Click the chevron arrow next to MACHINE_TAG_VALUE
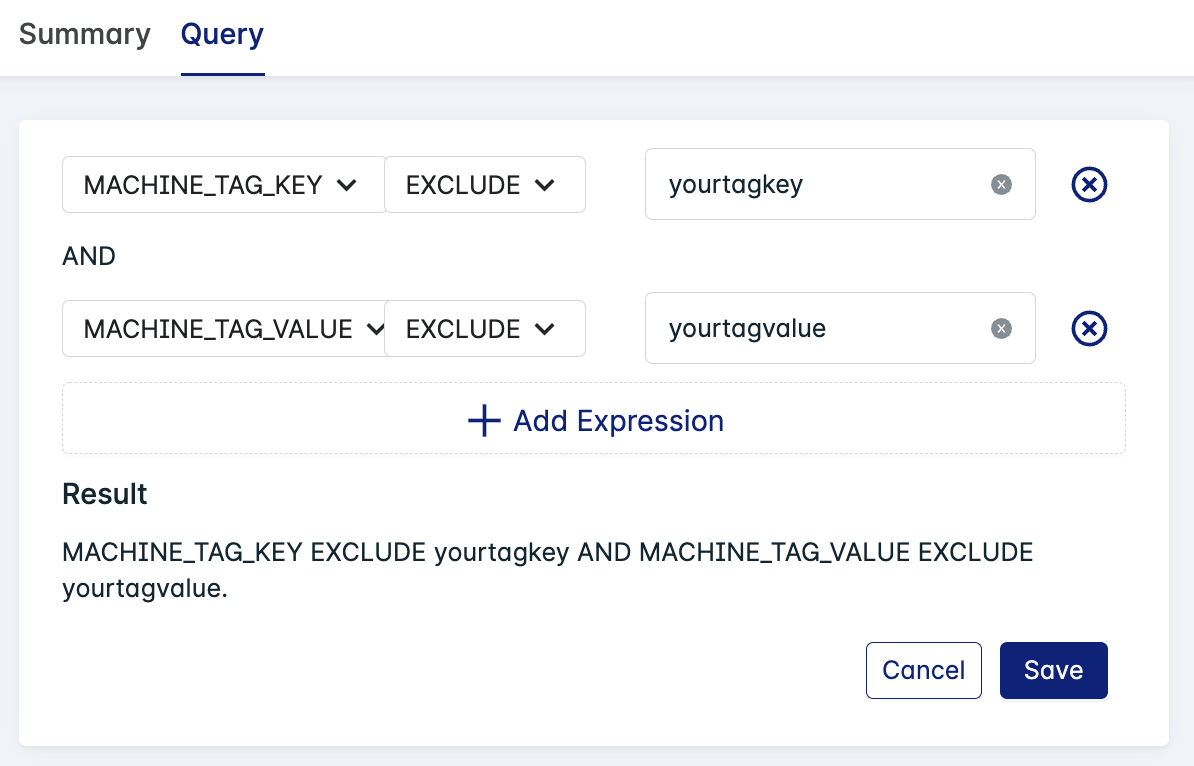 tap(375, 329)
